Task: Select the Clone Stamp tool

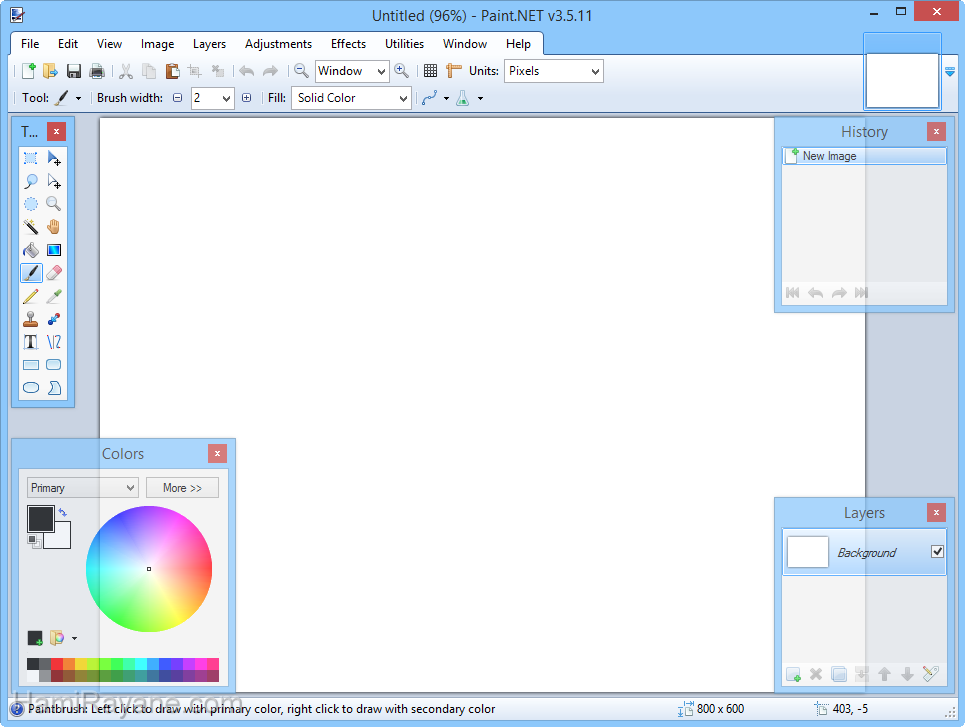Action: pos(30,319)
